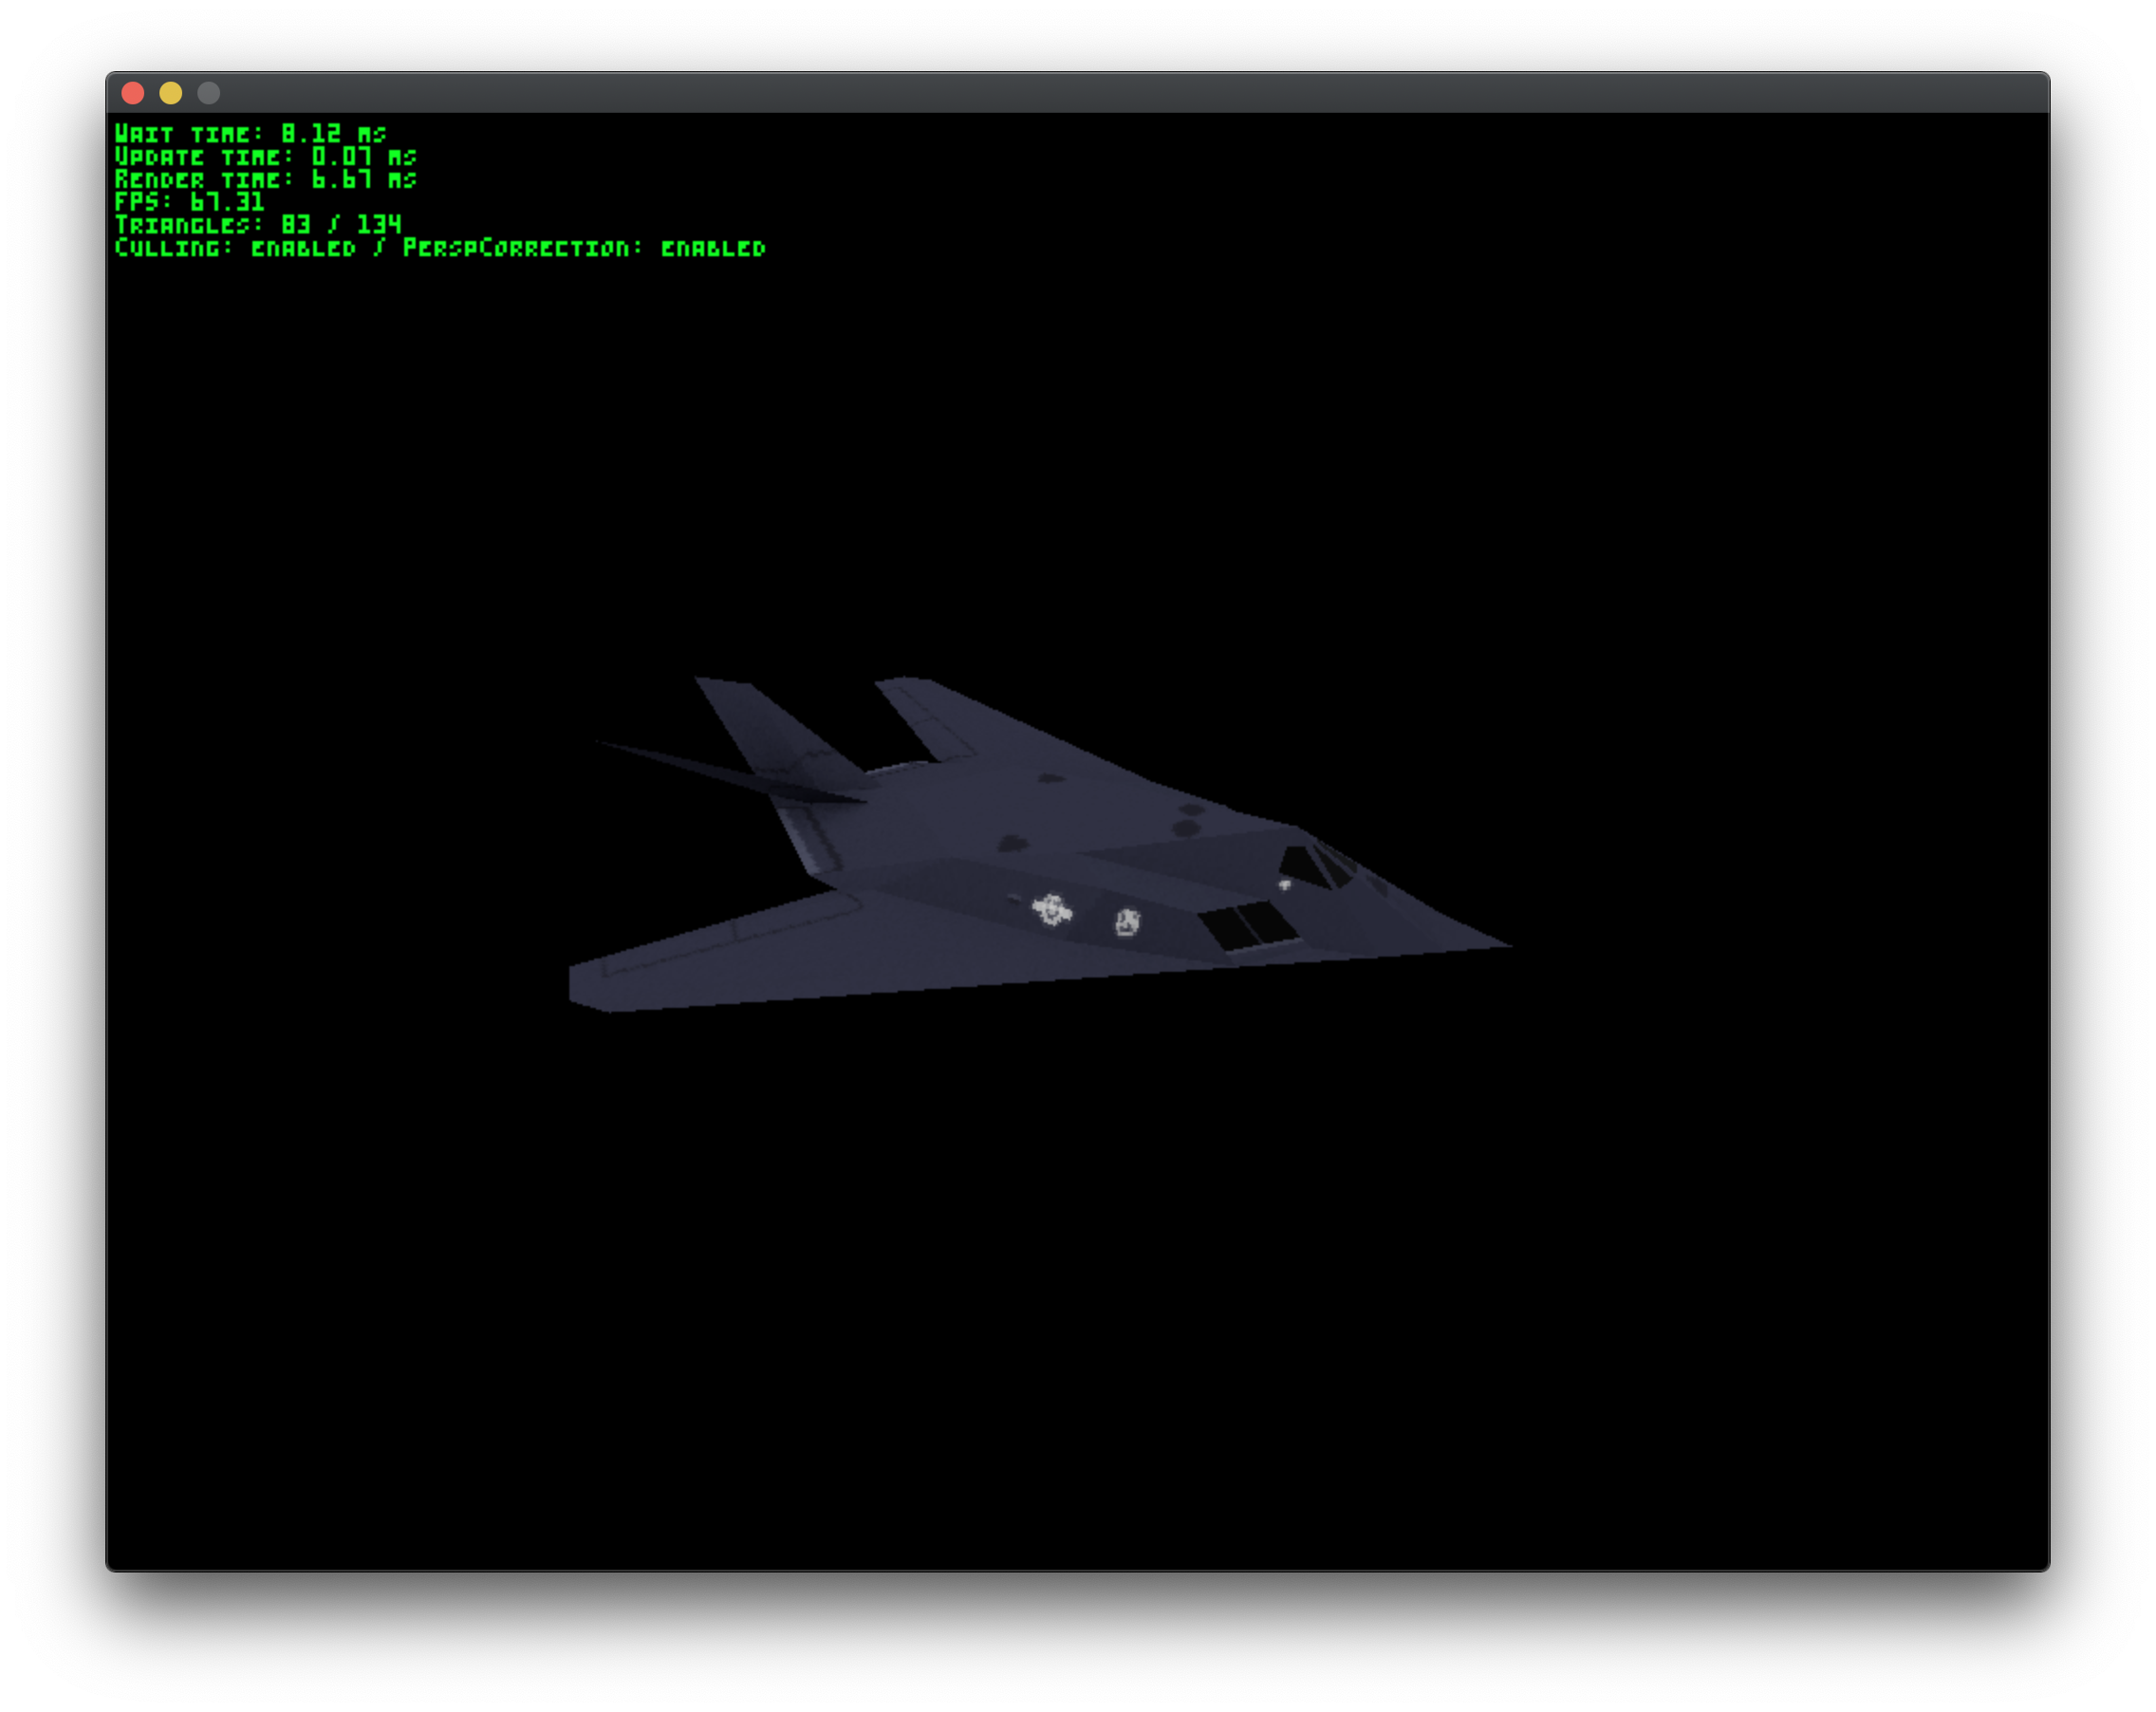Click the Triangles count text
This screenshot has width=2156, height=1712.
click(x=257, y=225)
